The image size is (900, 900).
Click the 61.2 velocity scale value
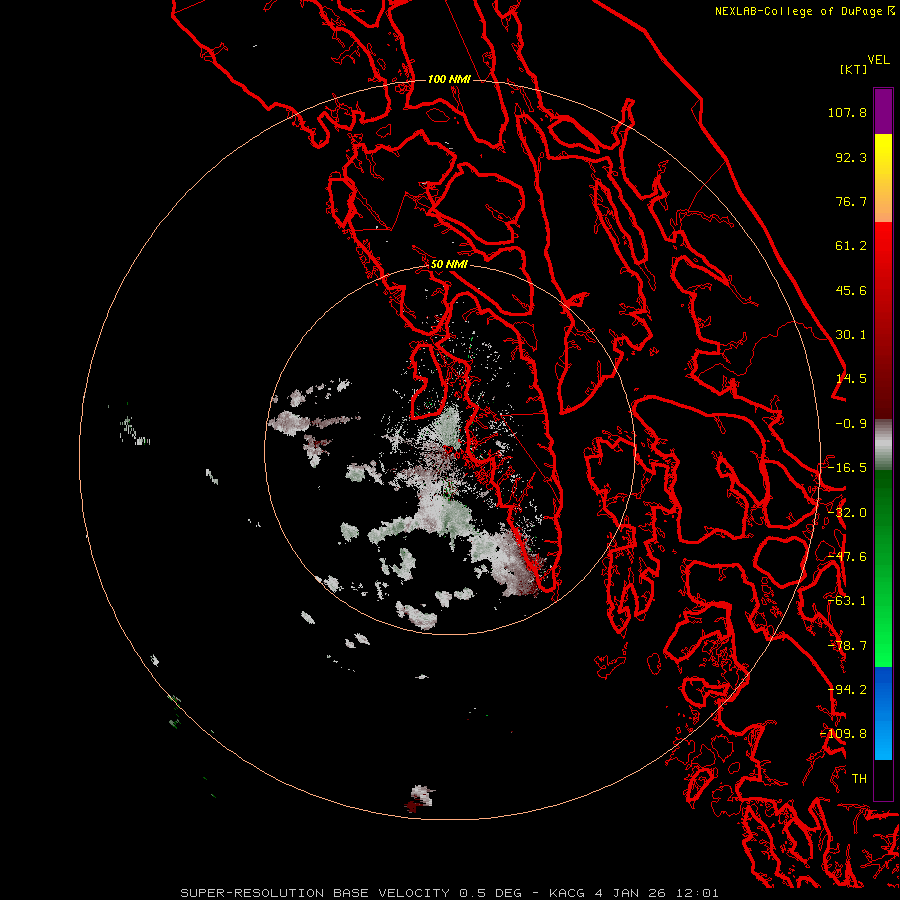(851, 246)
